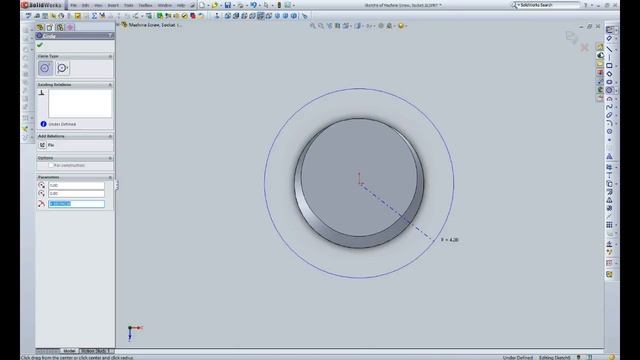Select the Point sketch tool
640x360 pixels.
click(609, 140)
